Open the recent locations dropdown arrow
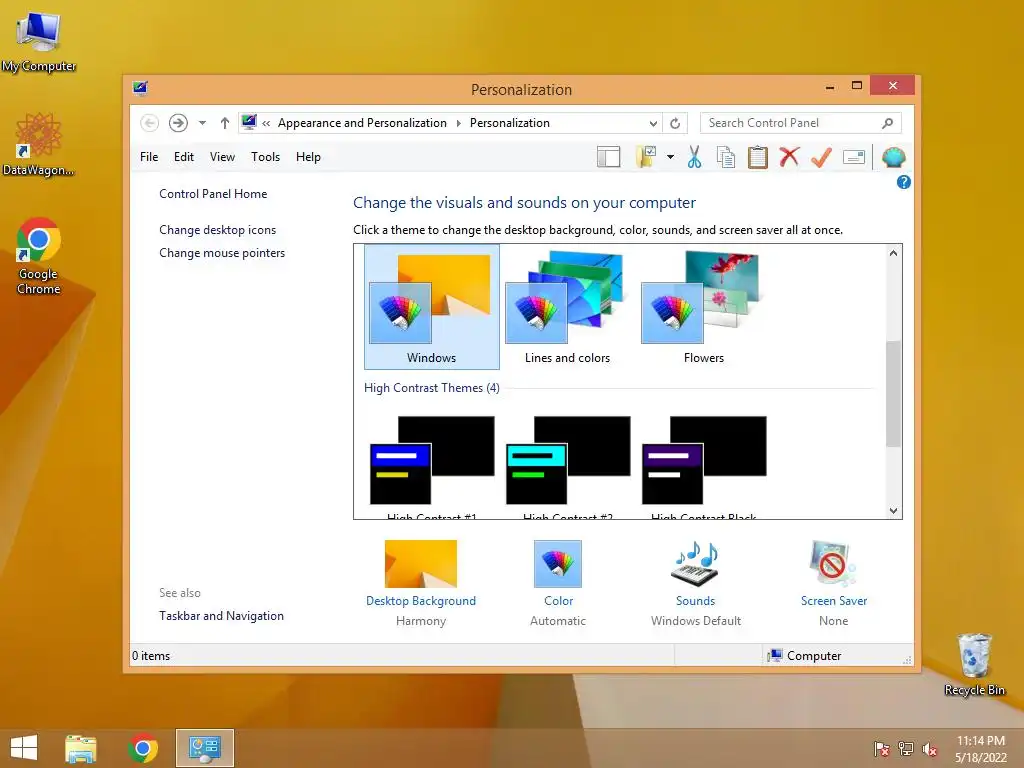Image resolution: width=1024 pixels, height=768 pixels. tap(202, 123)
